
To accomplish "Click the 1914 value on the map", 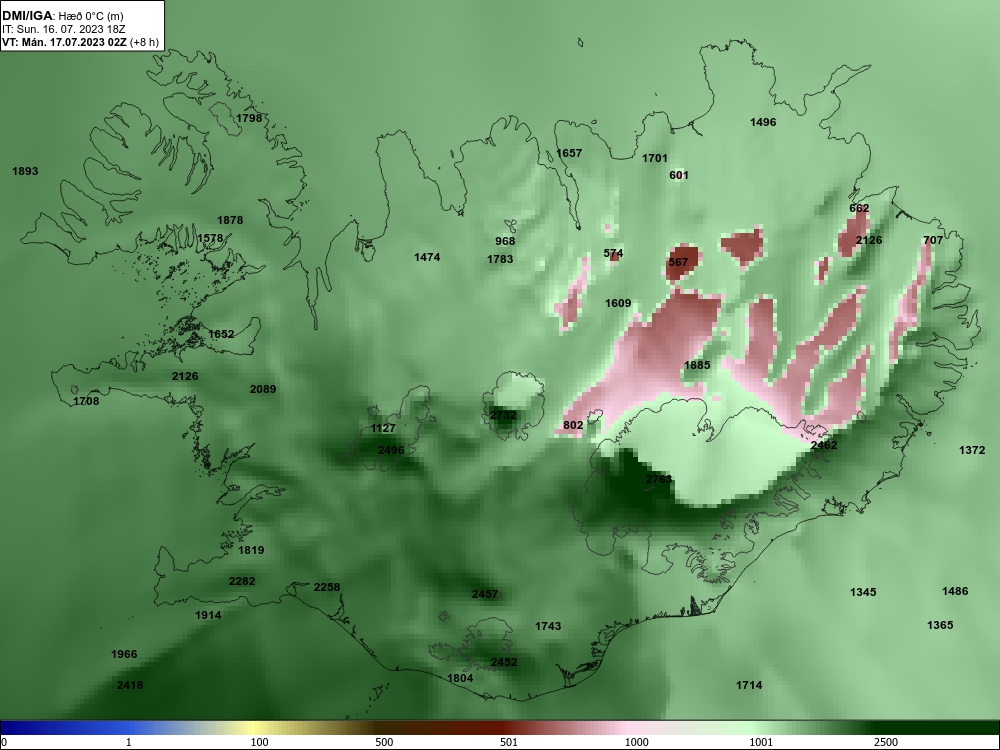I will point(208,615).
